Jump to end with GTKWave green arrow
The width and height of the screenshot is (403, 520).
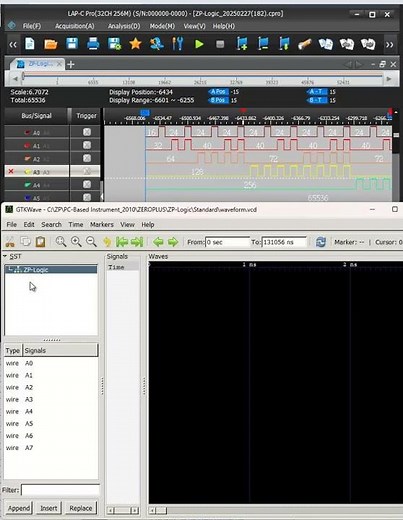click(137, 242)
